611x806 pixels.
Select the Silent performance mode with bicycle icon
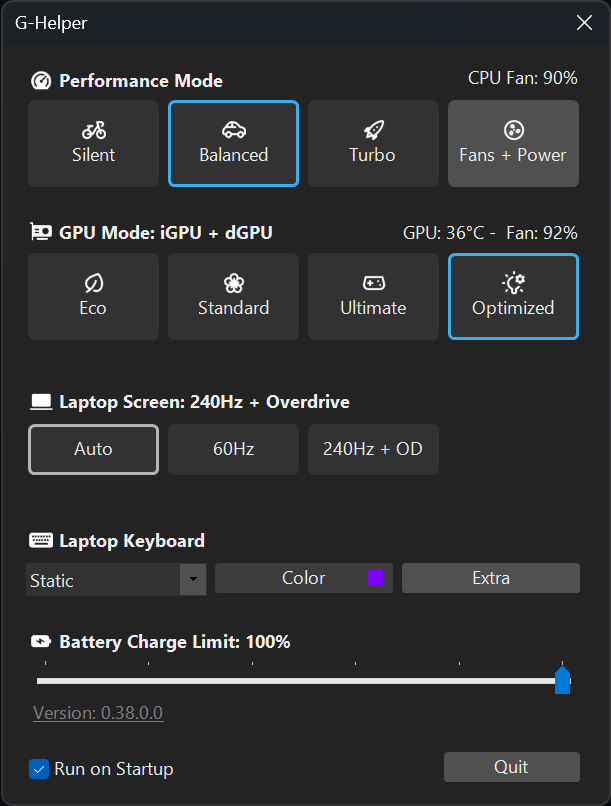click(93, 143)
